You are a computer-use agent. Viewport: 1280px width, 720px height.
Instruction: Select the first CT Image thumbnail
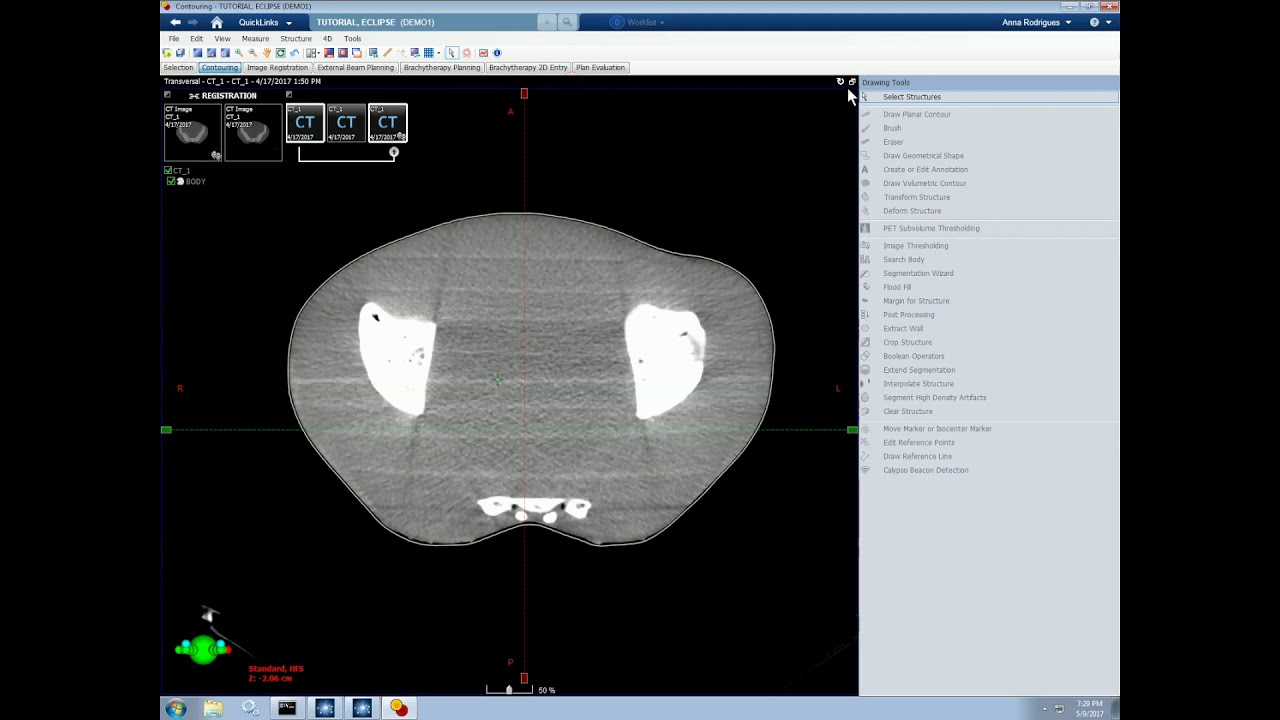pyautogui.click(x=193, y=131)
